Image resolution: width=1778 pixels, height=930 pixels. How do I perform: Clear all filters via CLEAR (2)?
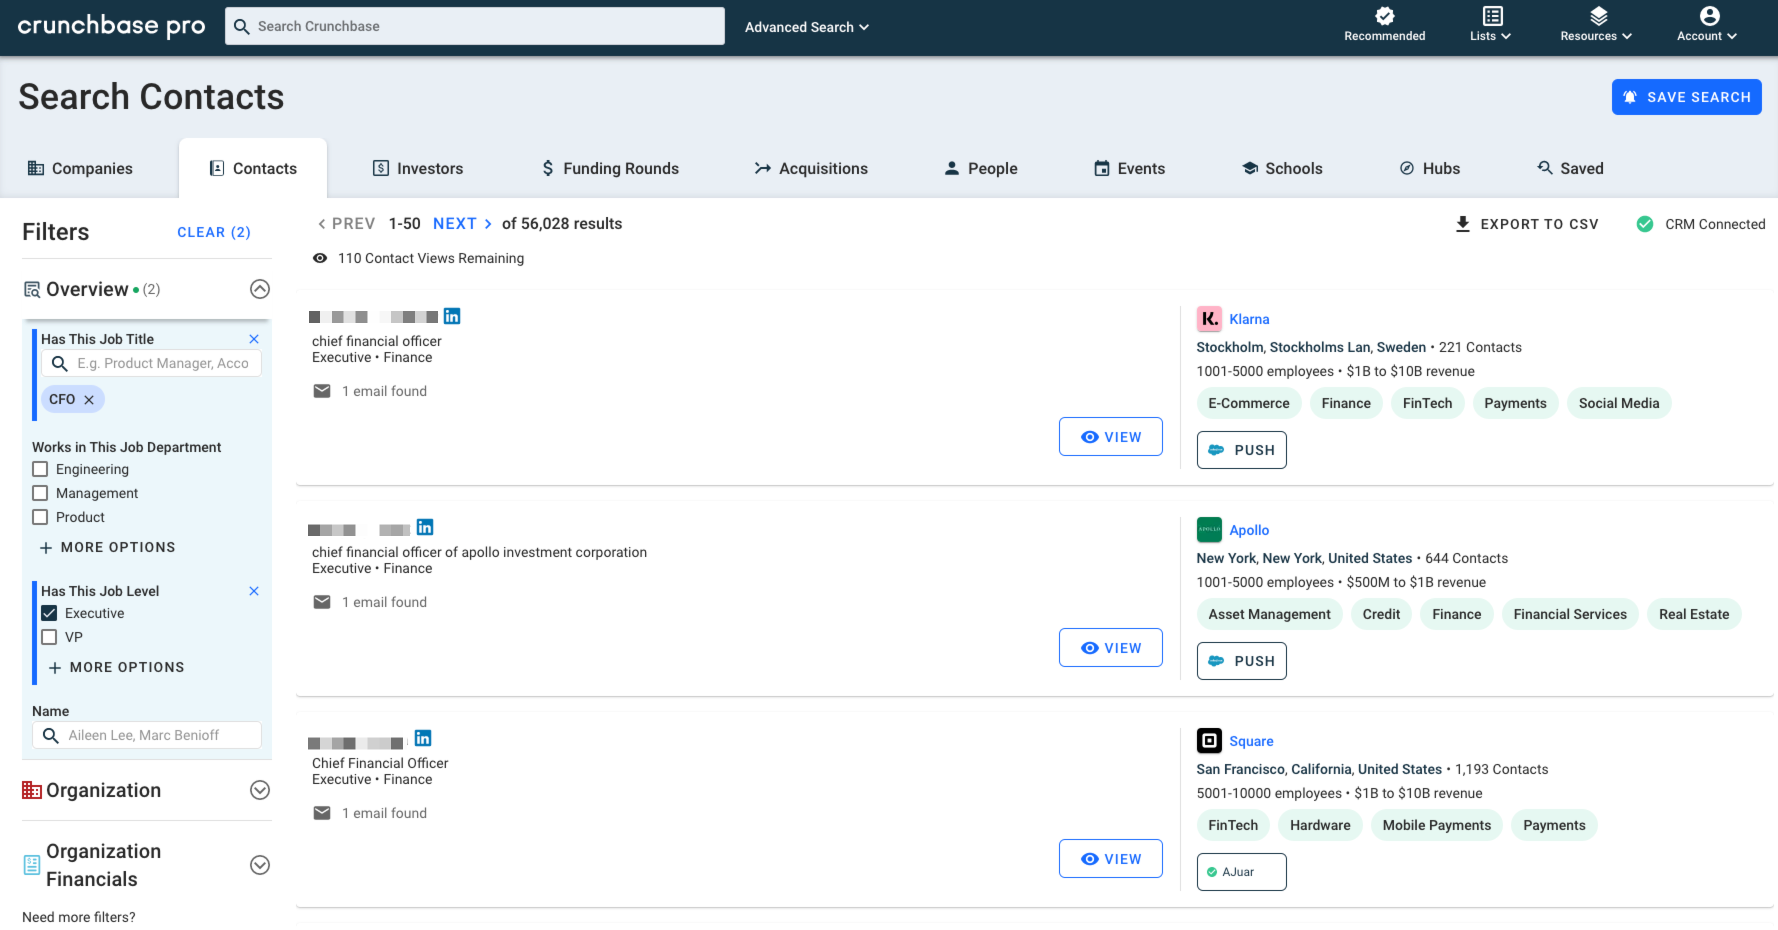(x=214, y=232)
